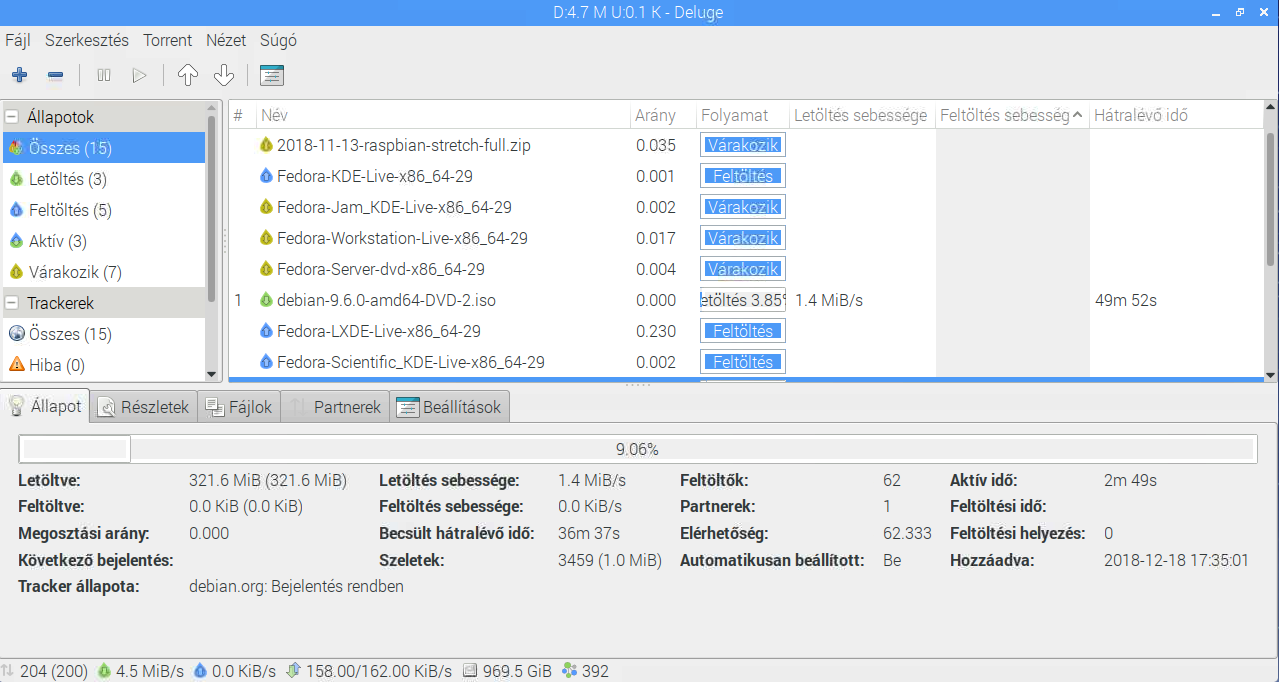Collapse the Állapotok sidebar section
Viewport: 1279px width, 682px height.
(x=12, y=117)
